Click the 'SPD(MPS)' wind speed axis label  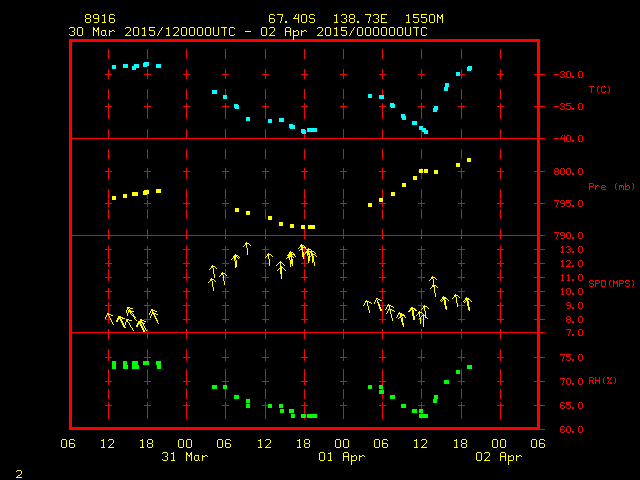point(612,283)
